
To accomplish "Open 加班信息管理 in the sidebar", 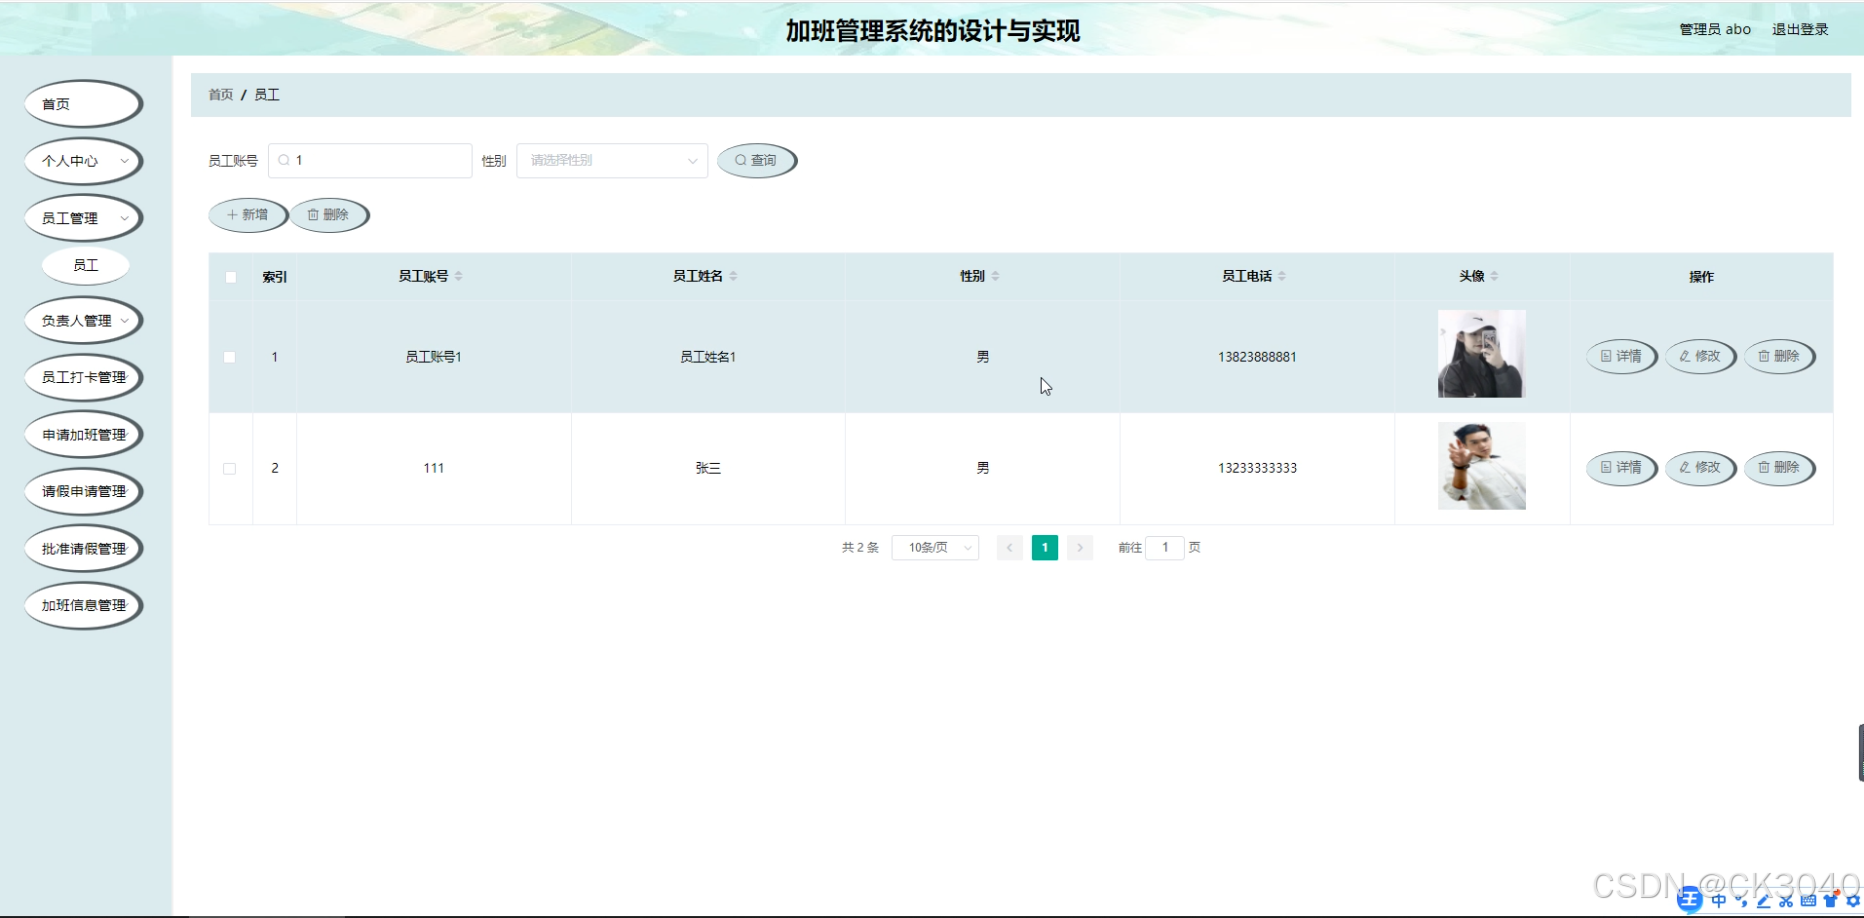I will pyautogui.click(x=83, y=605).
